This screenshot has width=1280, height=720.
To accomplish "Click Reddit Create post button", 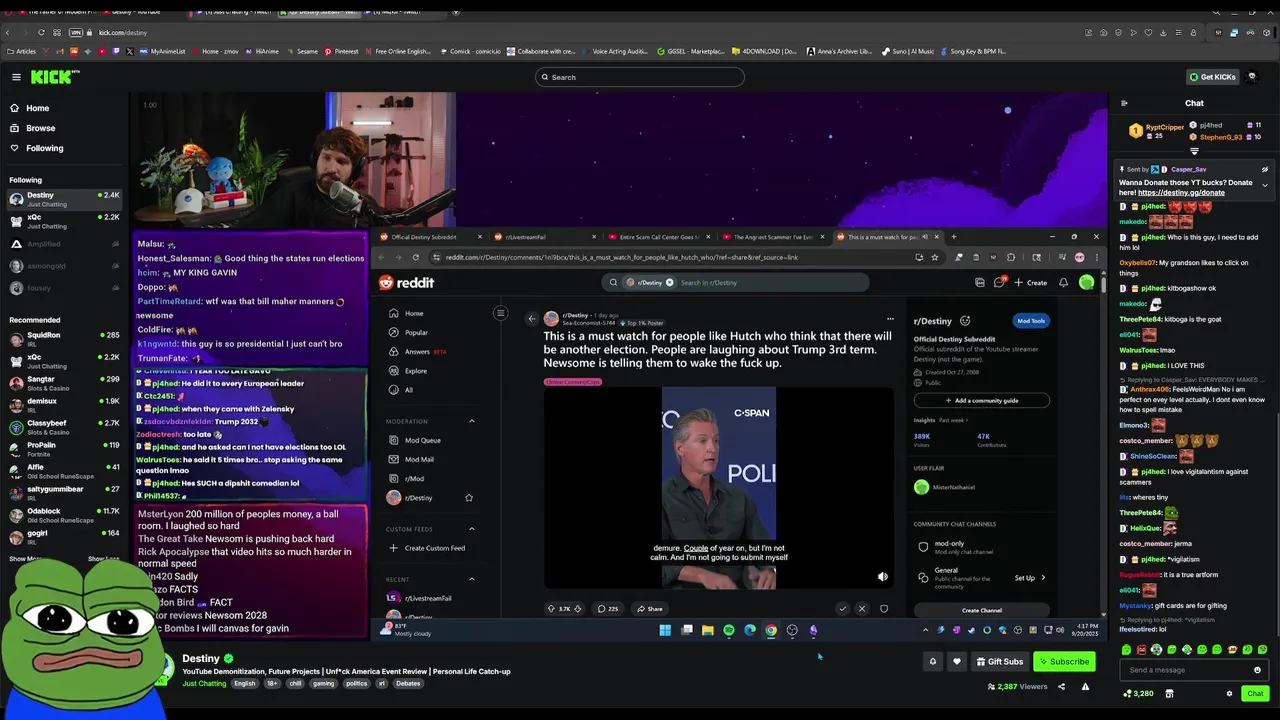I will coord(1031,283).
